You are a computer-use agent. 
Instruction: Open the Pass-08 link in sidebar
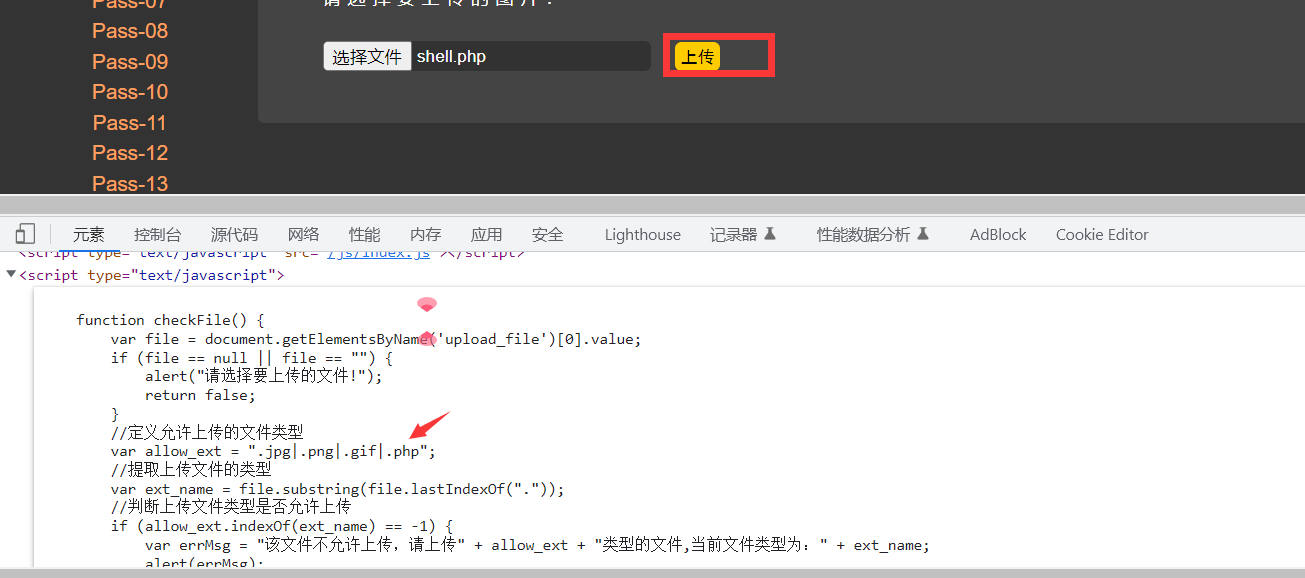coord(130,31)
